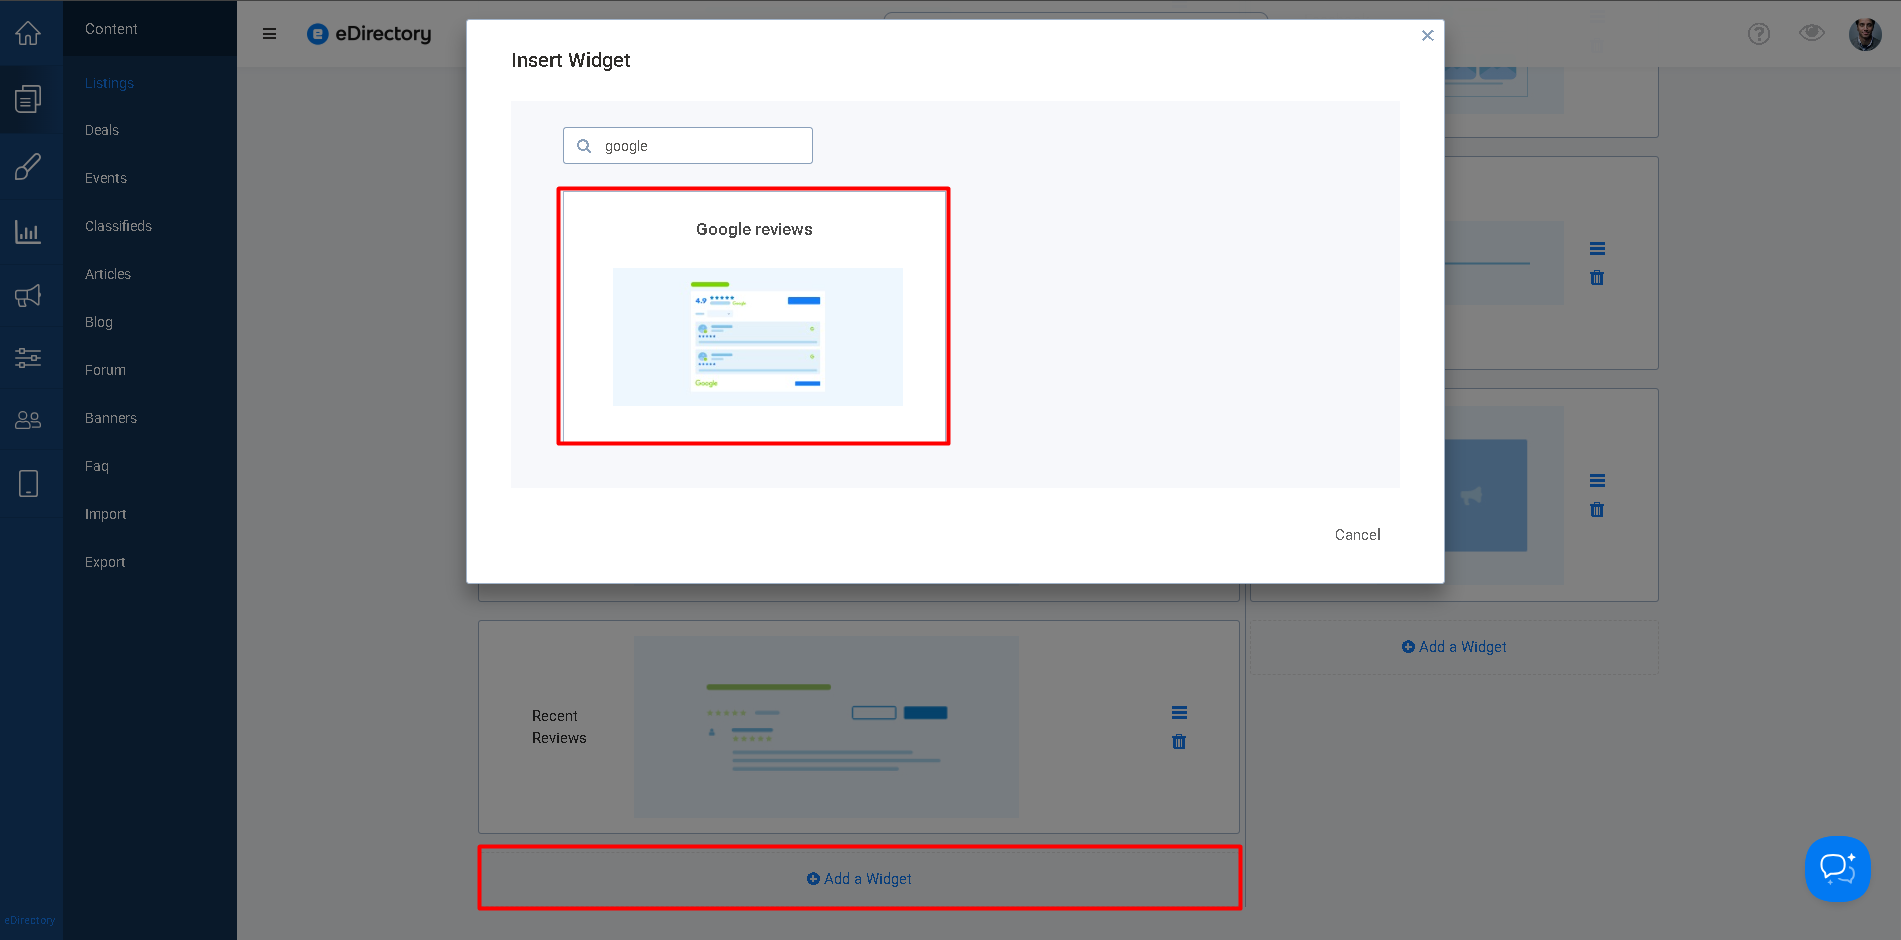Viewport: 1901px width, 940px height.
Task: Open the Import menu item
Action: tap(105, 514)
